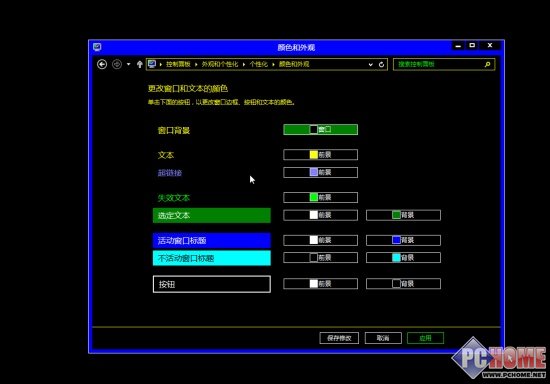Open 不活动窗口标题 foreground color button
The width and height of the screenshot is (550, 384).
pyautogui.click(x=321, y=258)
